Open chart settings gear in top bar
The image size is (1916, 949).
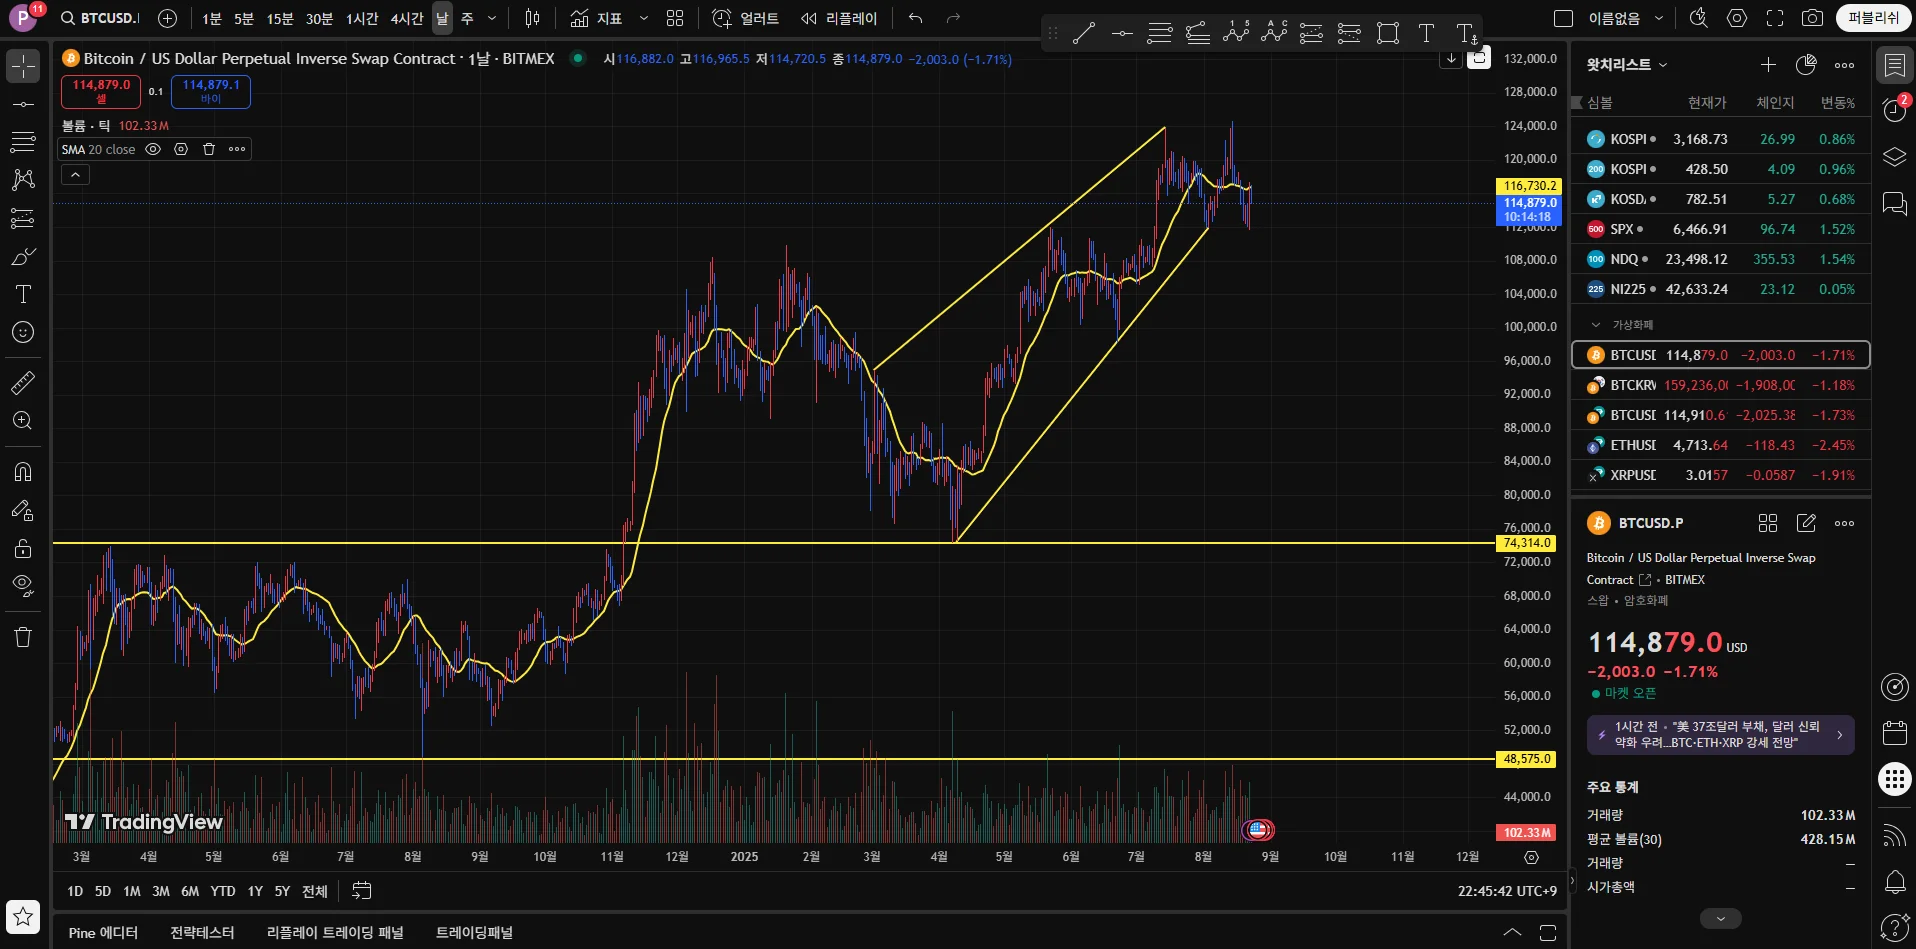1737,18
